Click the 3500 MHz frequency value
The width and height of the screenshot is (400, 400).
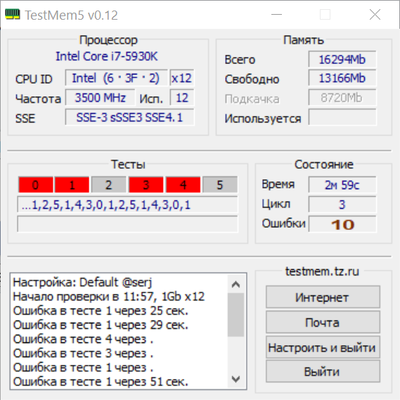point(100,98)
